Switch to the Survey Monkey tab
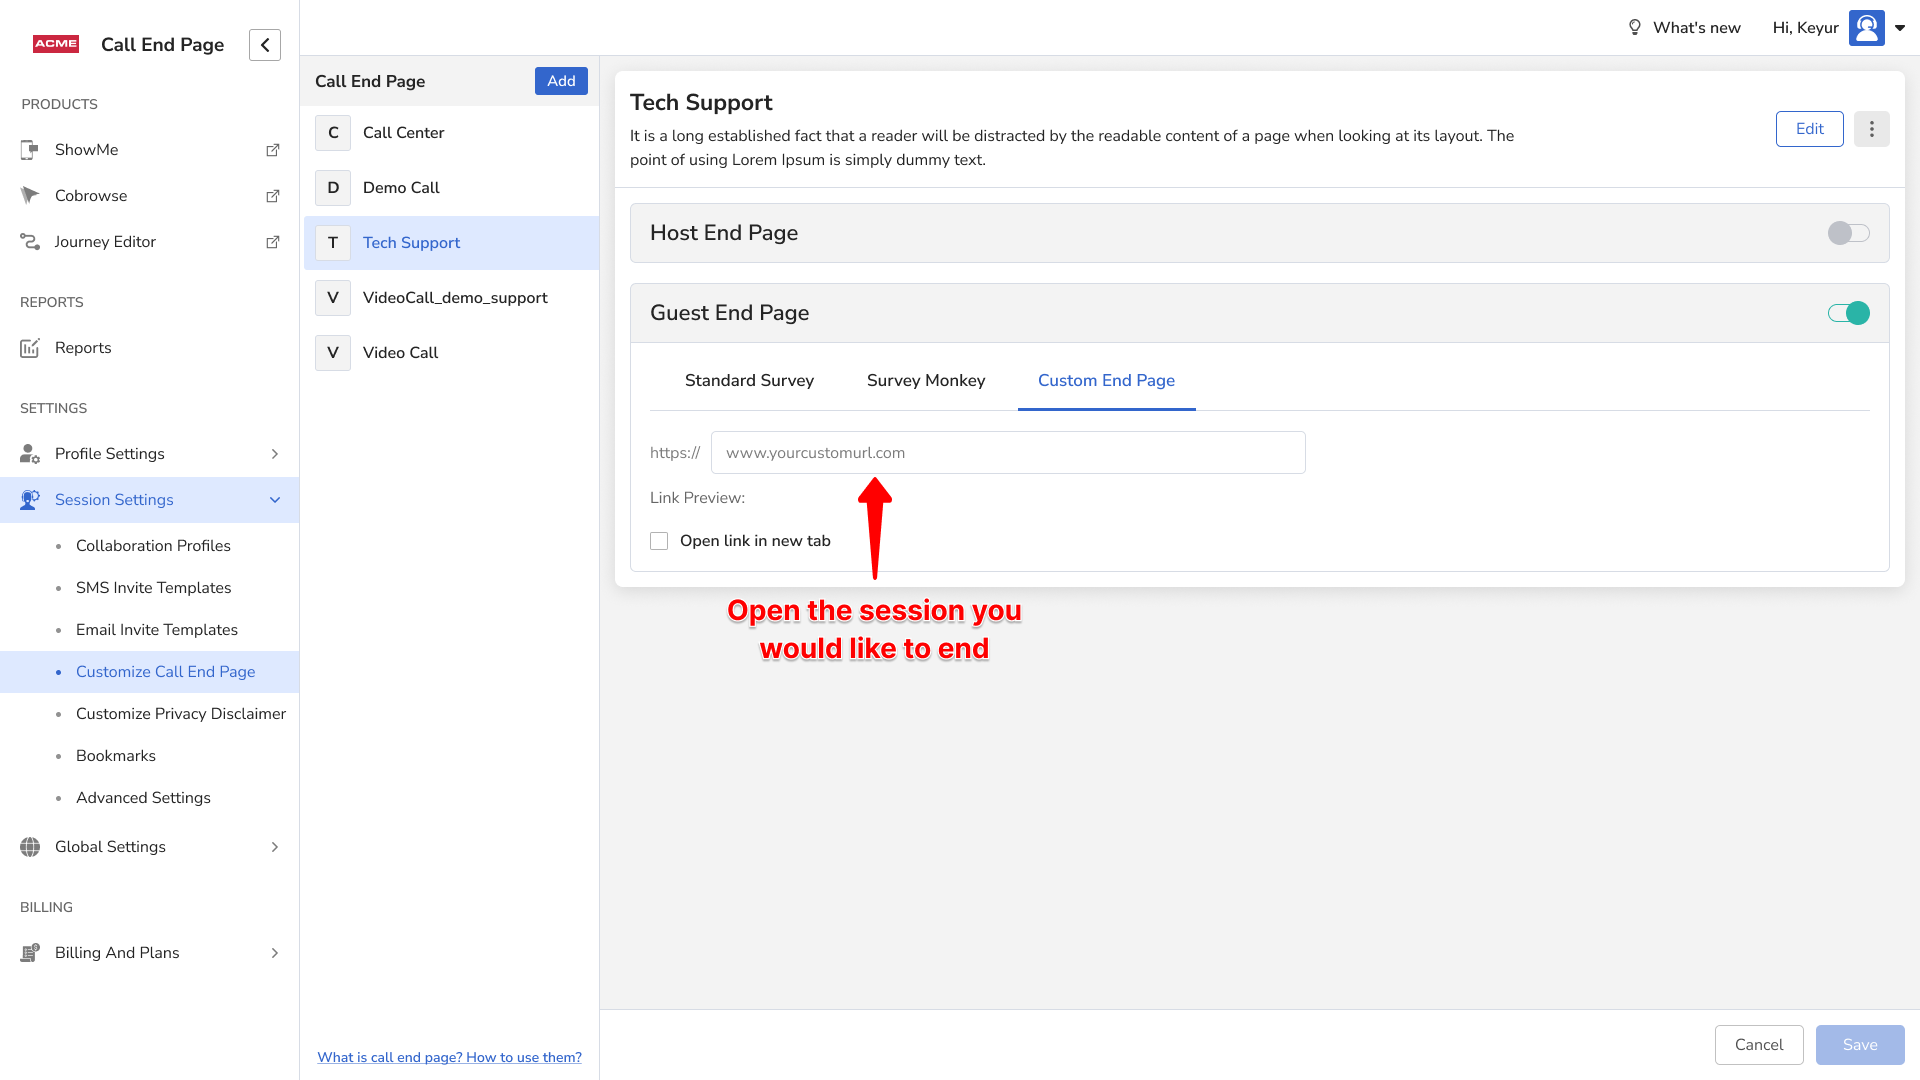 (x=925, y=381)
